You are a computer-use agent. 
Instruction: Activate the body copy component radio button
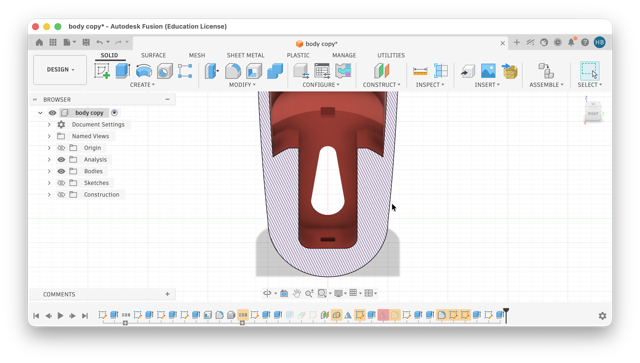[114, 113]
